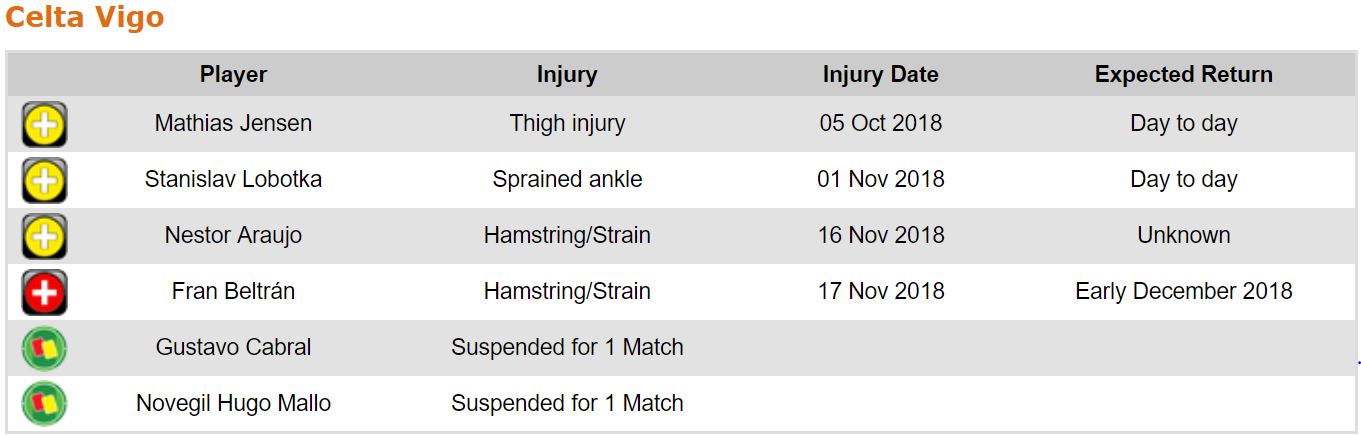Screen dimensions: 1361x436
Task: Click player name Mathias Jensen
Action: 233,123
